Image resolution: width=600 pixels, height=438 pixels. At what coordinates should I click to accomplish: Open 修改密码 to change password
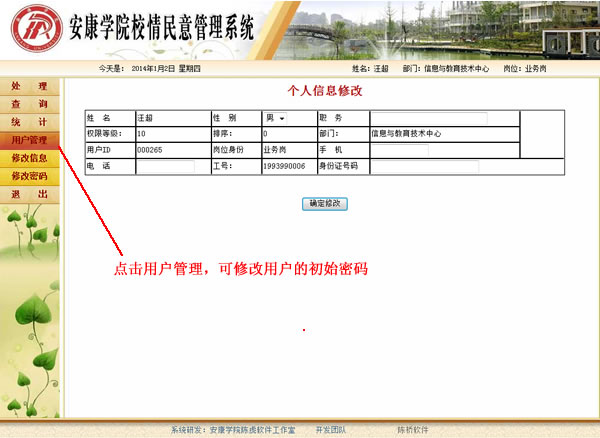point(29,176)
